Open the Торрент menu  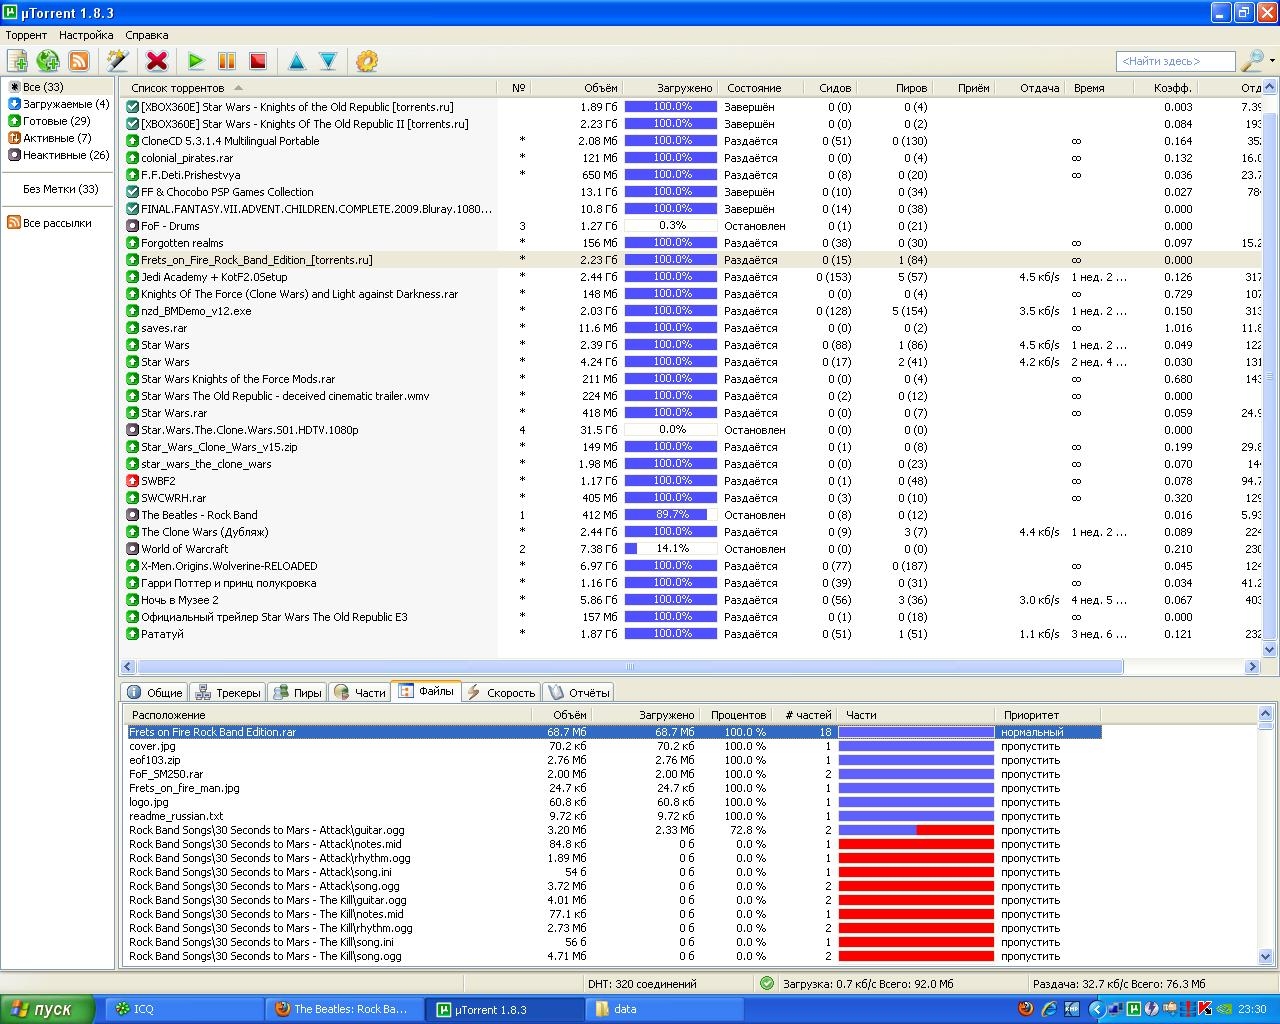click(x=26, y=35)
